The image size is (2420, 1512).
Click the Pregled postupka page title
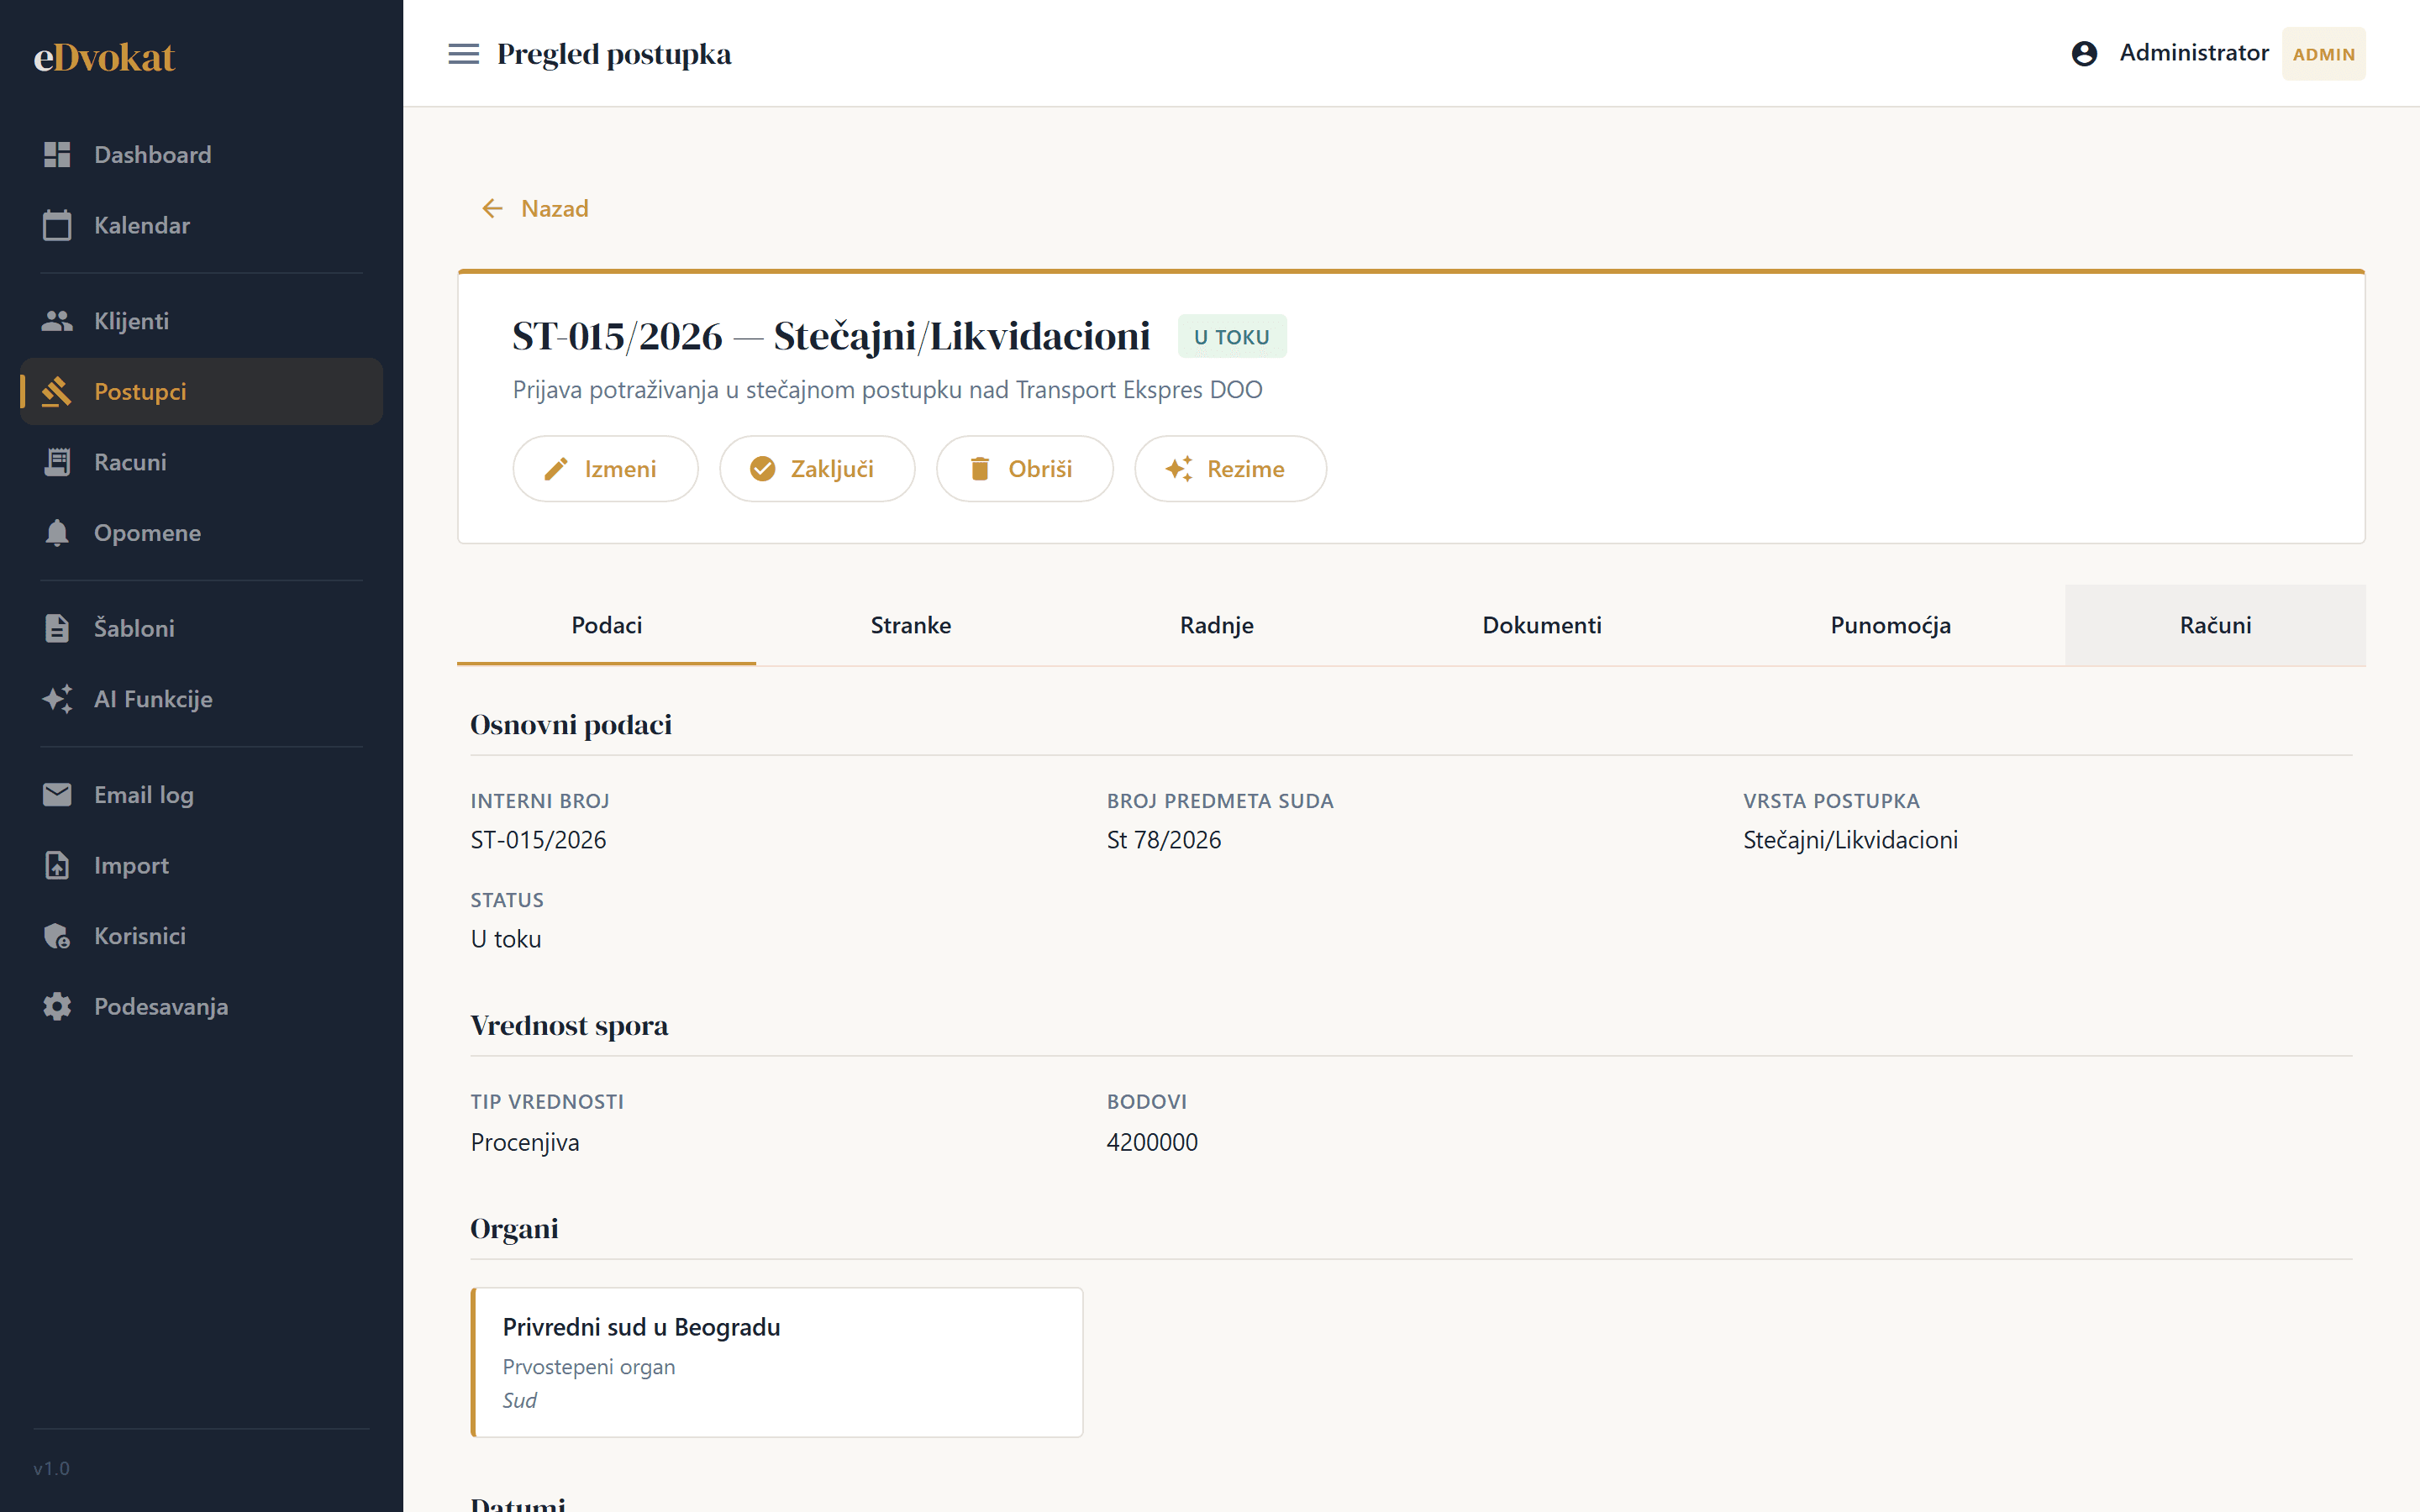[614, 54]
